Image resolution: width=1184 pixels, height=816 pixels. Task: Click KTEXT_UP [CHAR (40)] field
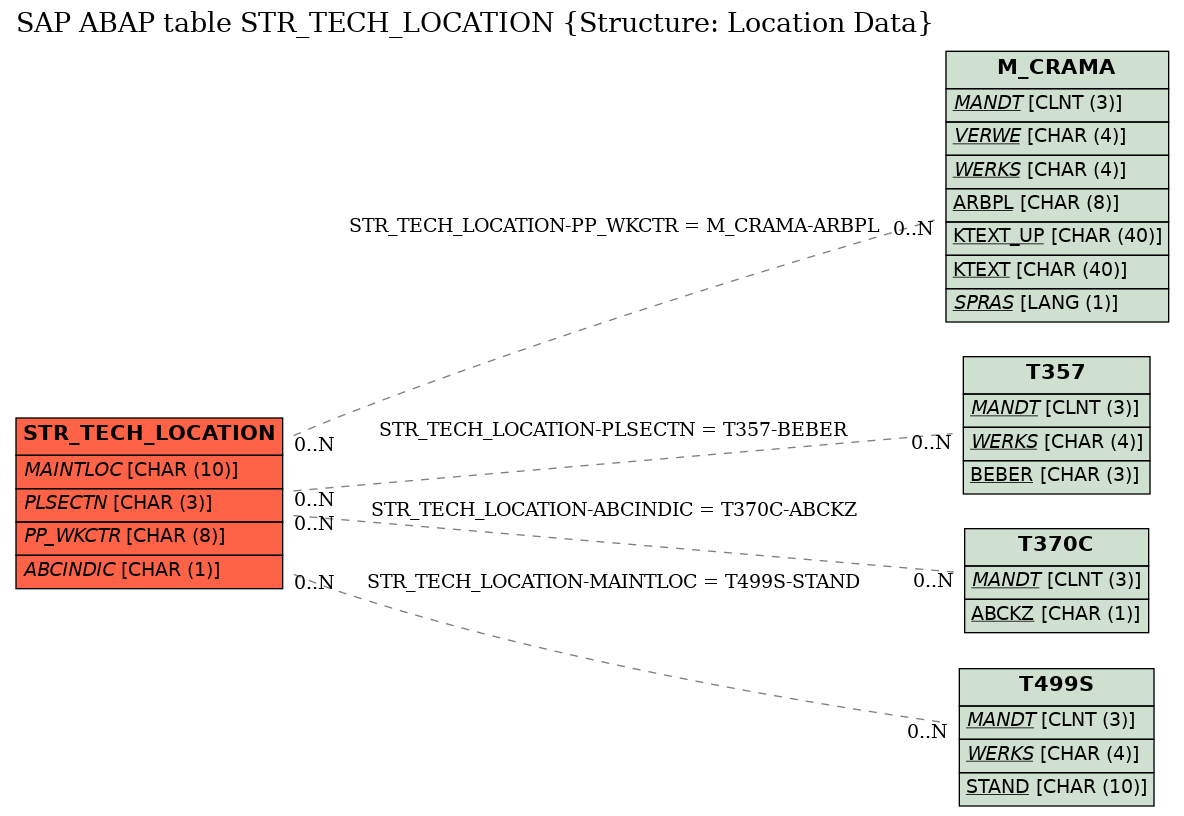point(1056,238)
